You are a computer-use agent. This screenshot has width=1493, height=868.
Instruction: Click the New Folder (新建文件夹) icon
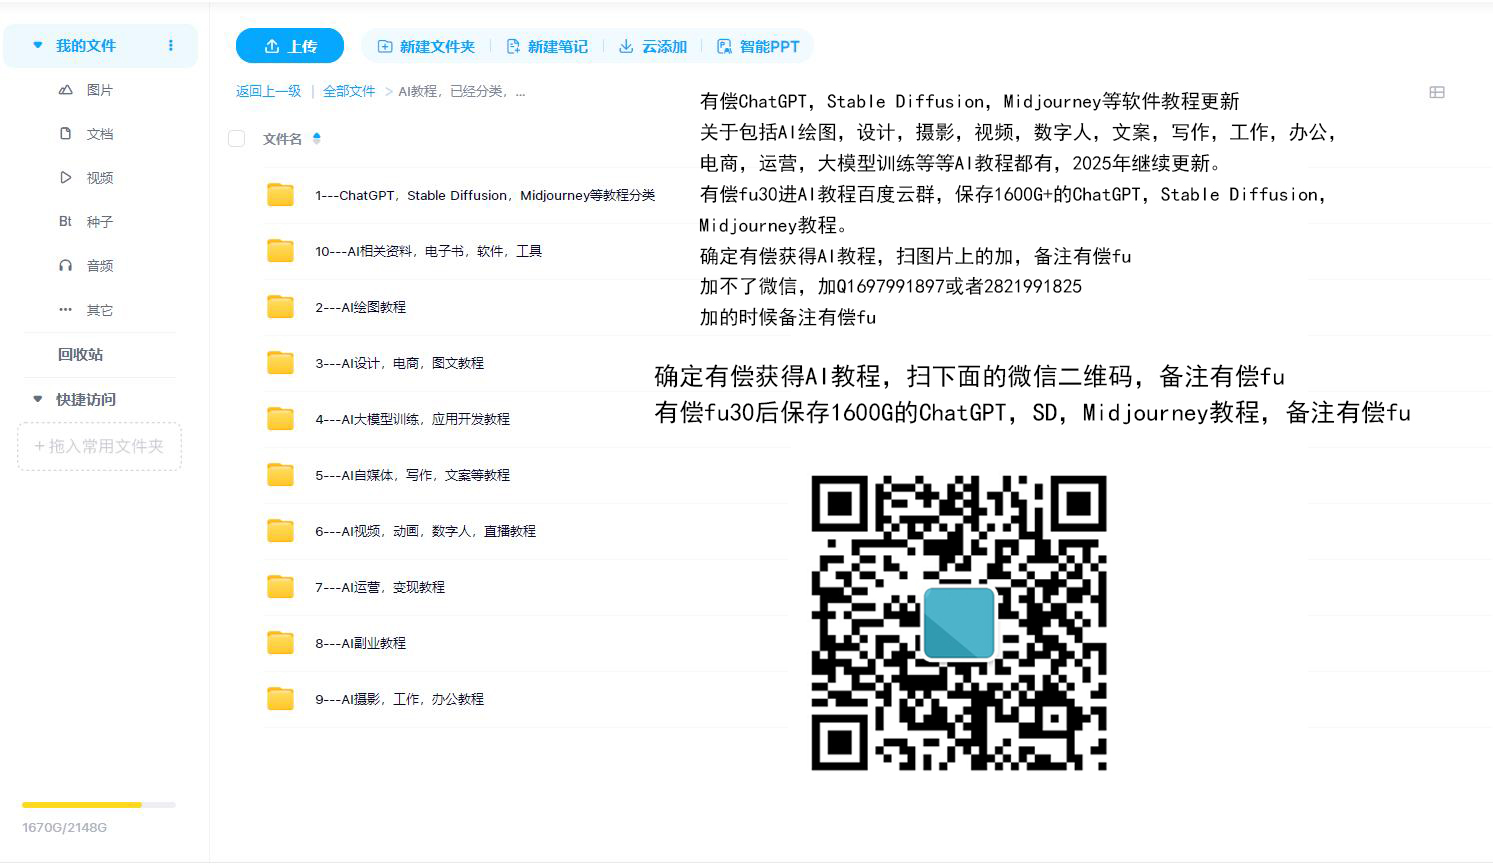pyautogui.click(x=385, y=46)
